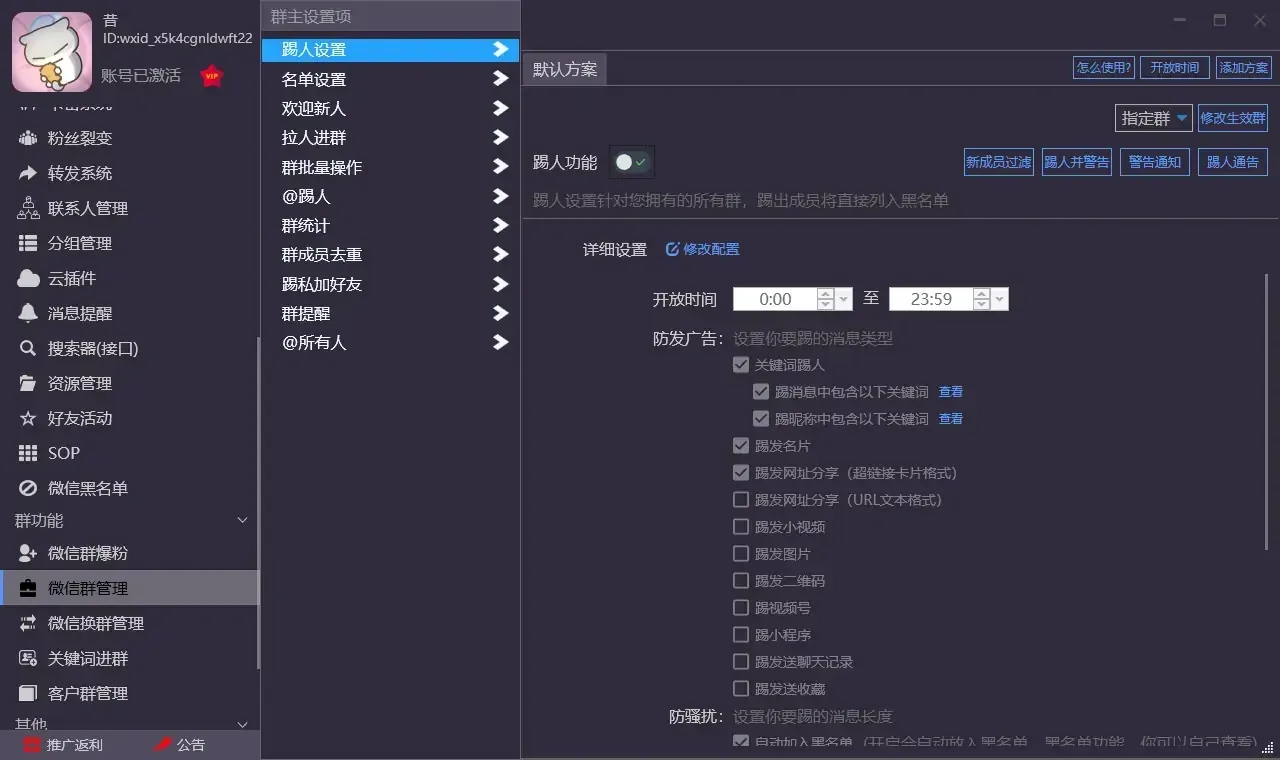Open 搜索器(接口) via its magnifier icon

[x=28, y=348]
